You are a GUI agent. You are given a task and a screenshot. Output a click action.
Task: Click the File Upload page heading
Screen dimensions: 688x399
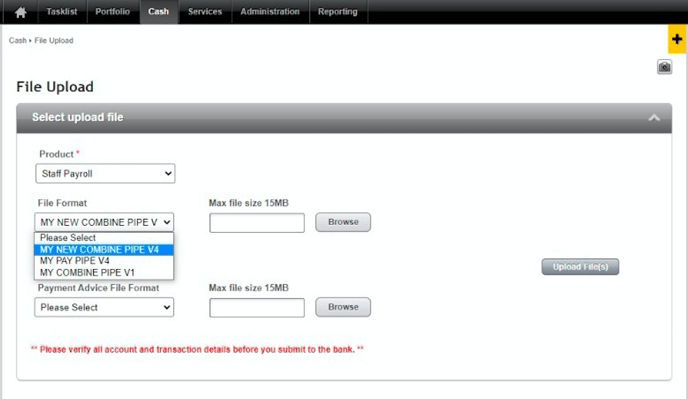pos(55,86)
